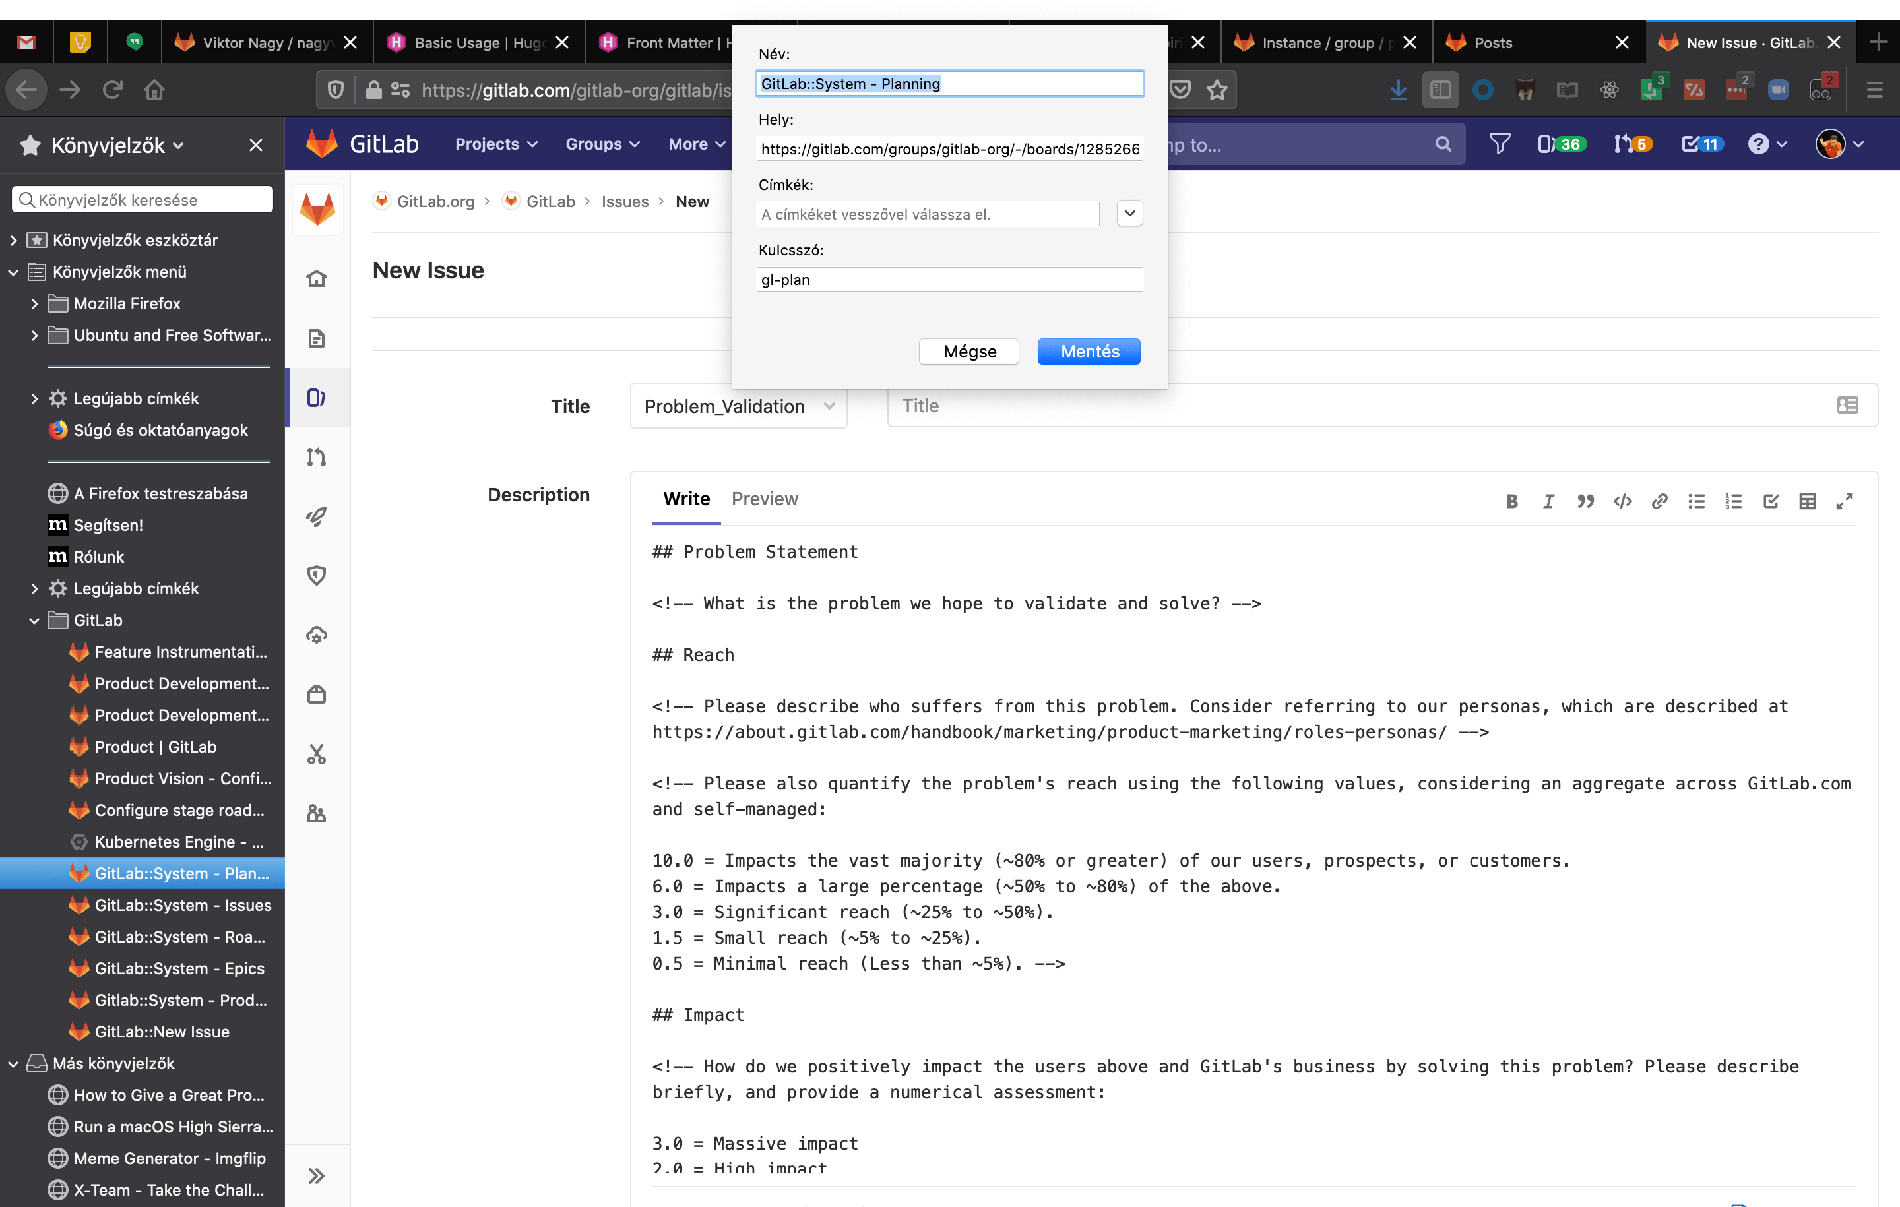This screenshot has height=1207, width=1900.
Task: Insert a table into the description
Action: 1807,501
